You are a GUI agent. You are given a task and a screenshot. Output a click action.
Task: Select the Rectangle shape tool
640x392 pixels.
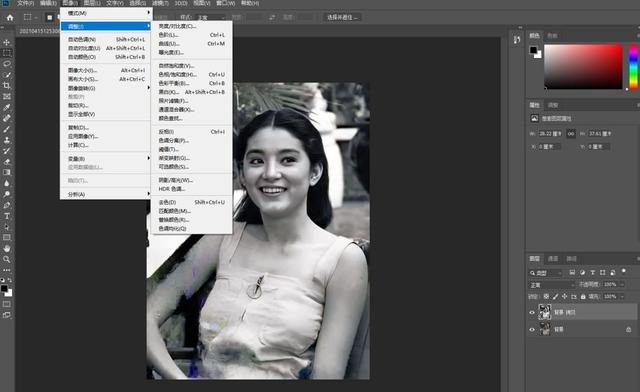7,237
